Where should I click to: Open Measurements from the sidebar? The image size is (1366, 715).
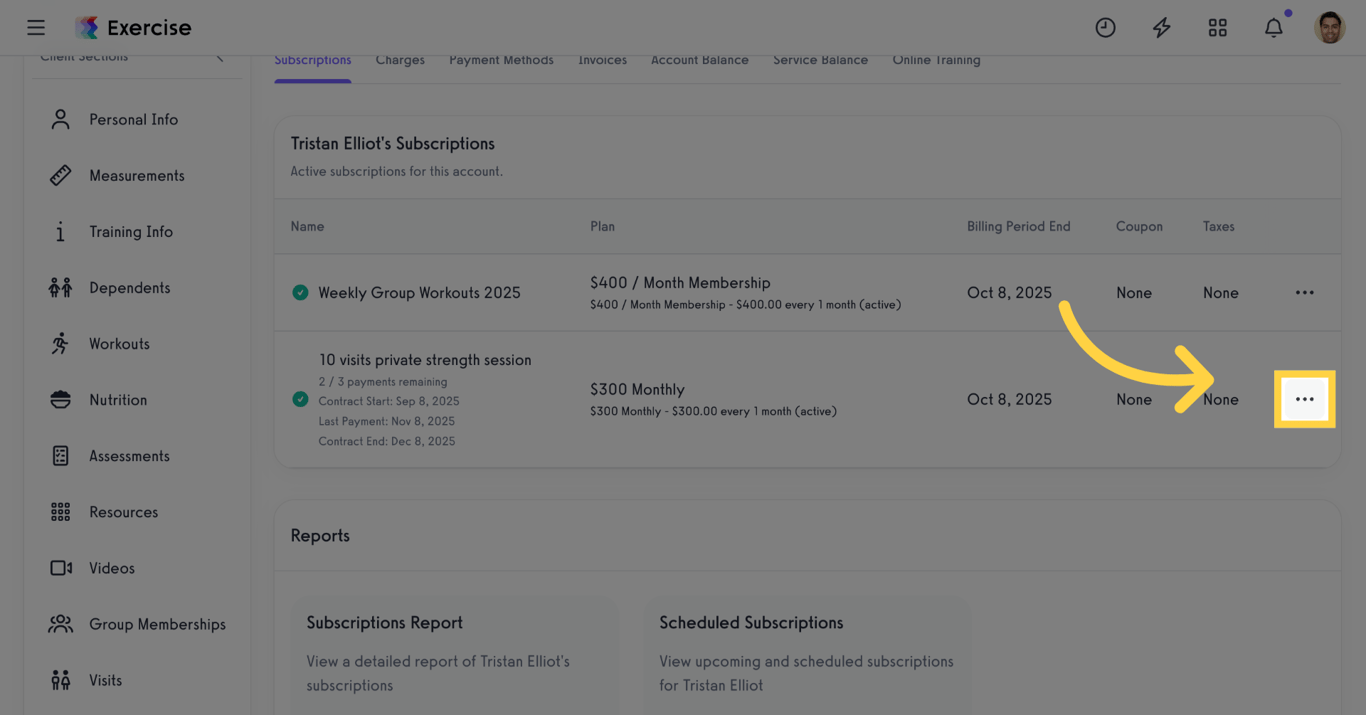(x=136, y=176)
